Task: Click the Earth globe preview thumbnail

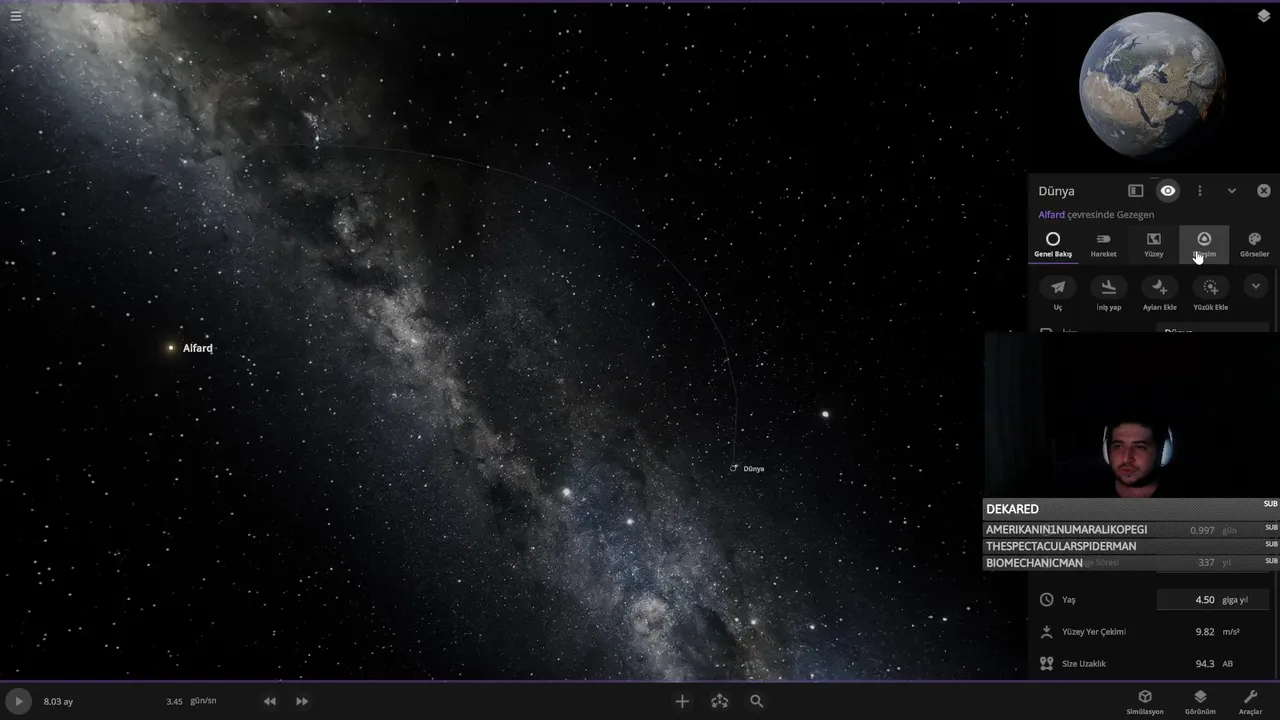Action: tap(1153, 85)
